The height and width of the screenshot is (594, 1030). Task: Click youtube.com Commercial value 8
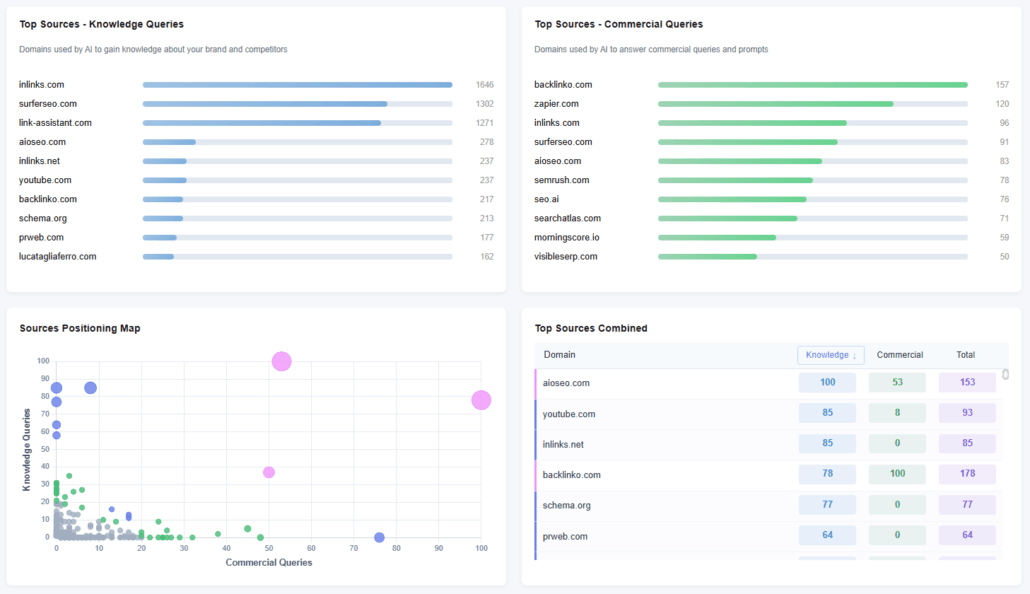pyautogui.click(x=897, y=413)
